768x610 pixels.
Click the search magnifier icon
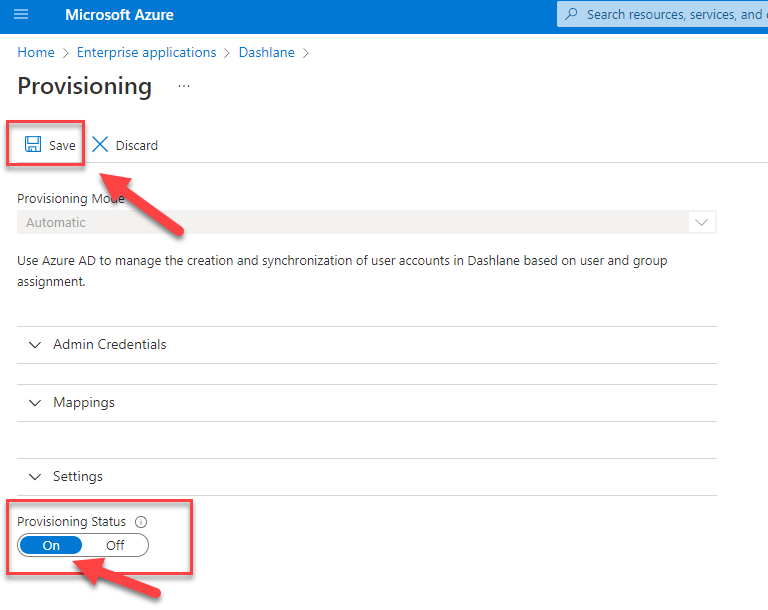pos(572,15)
